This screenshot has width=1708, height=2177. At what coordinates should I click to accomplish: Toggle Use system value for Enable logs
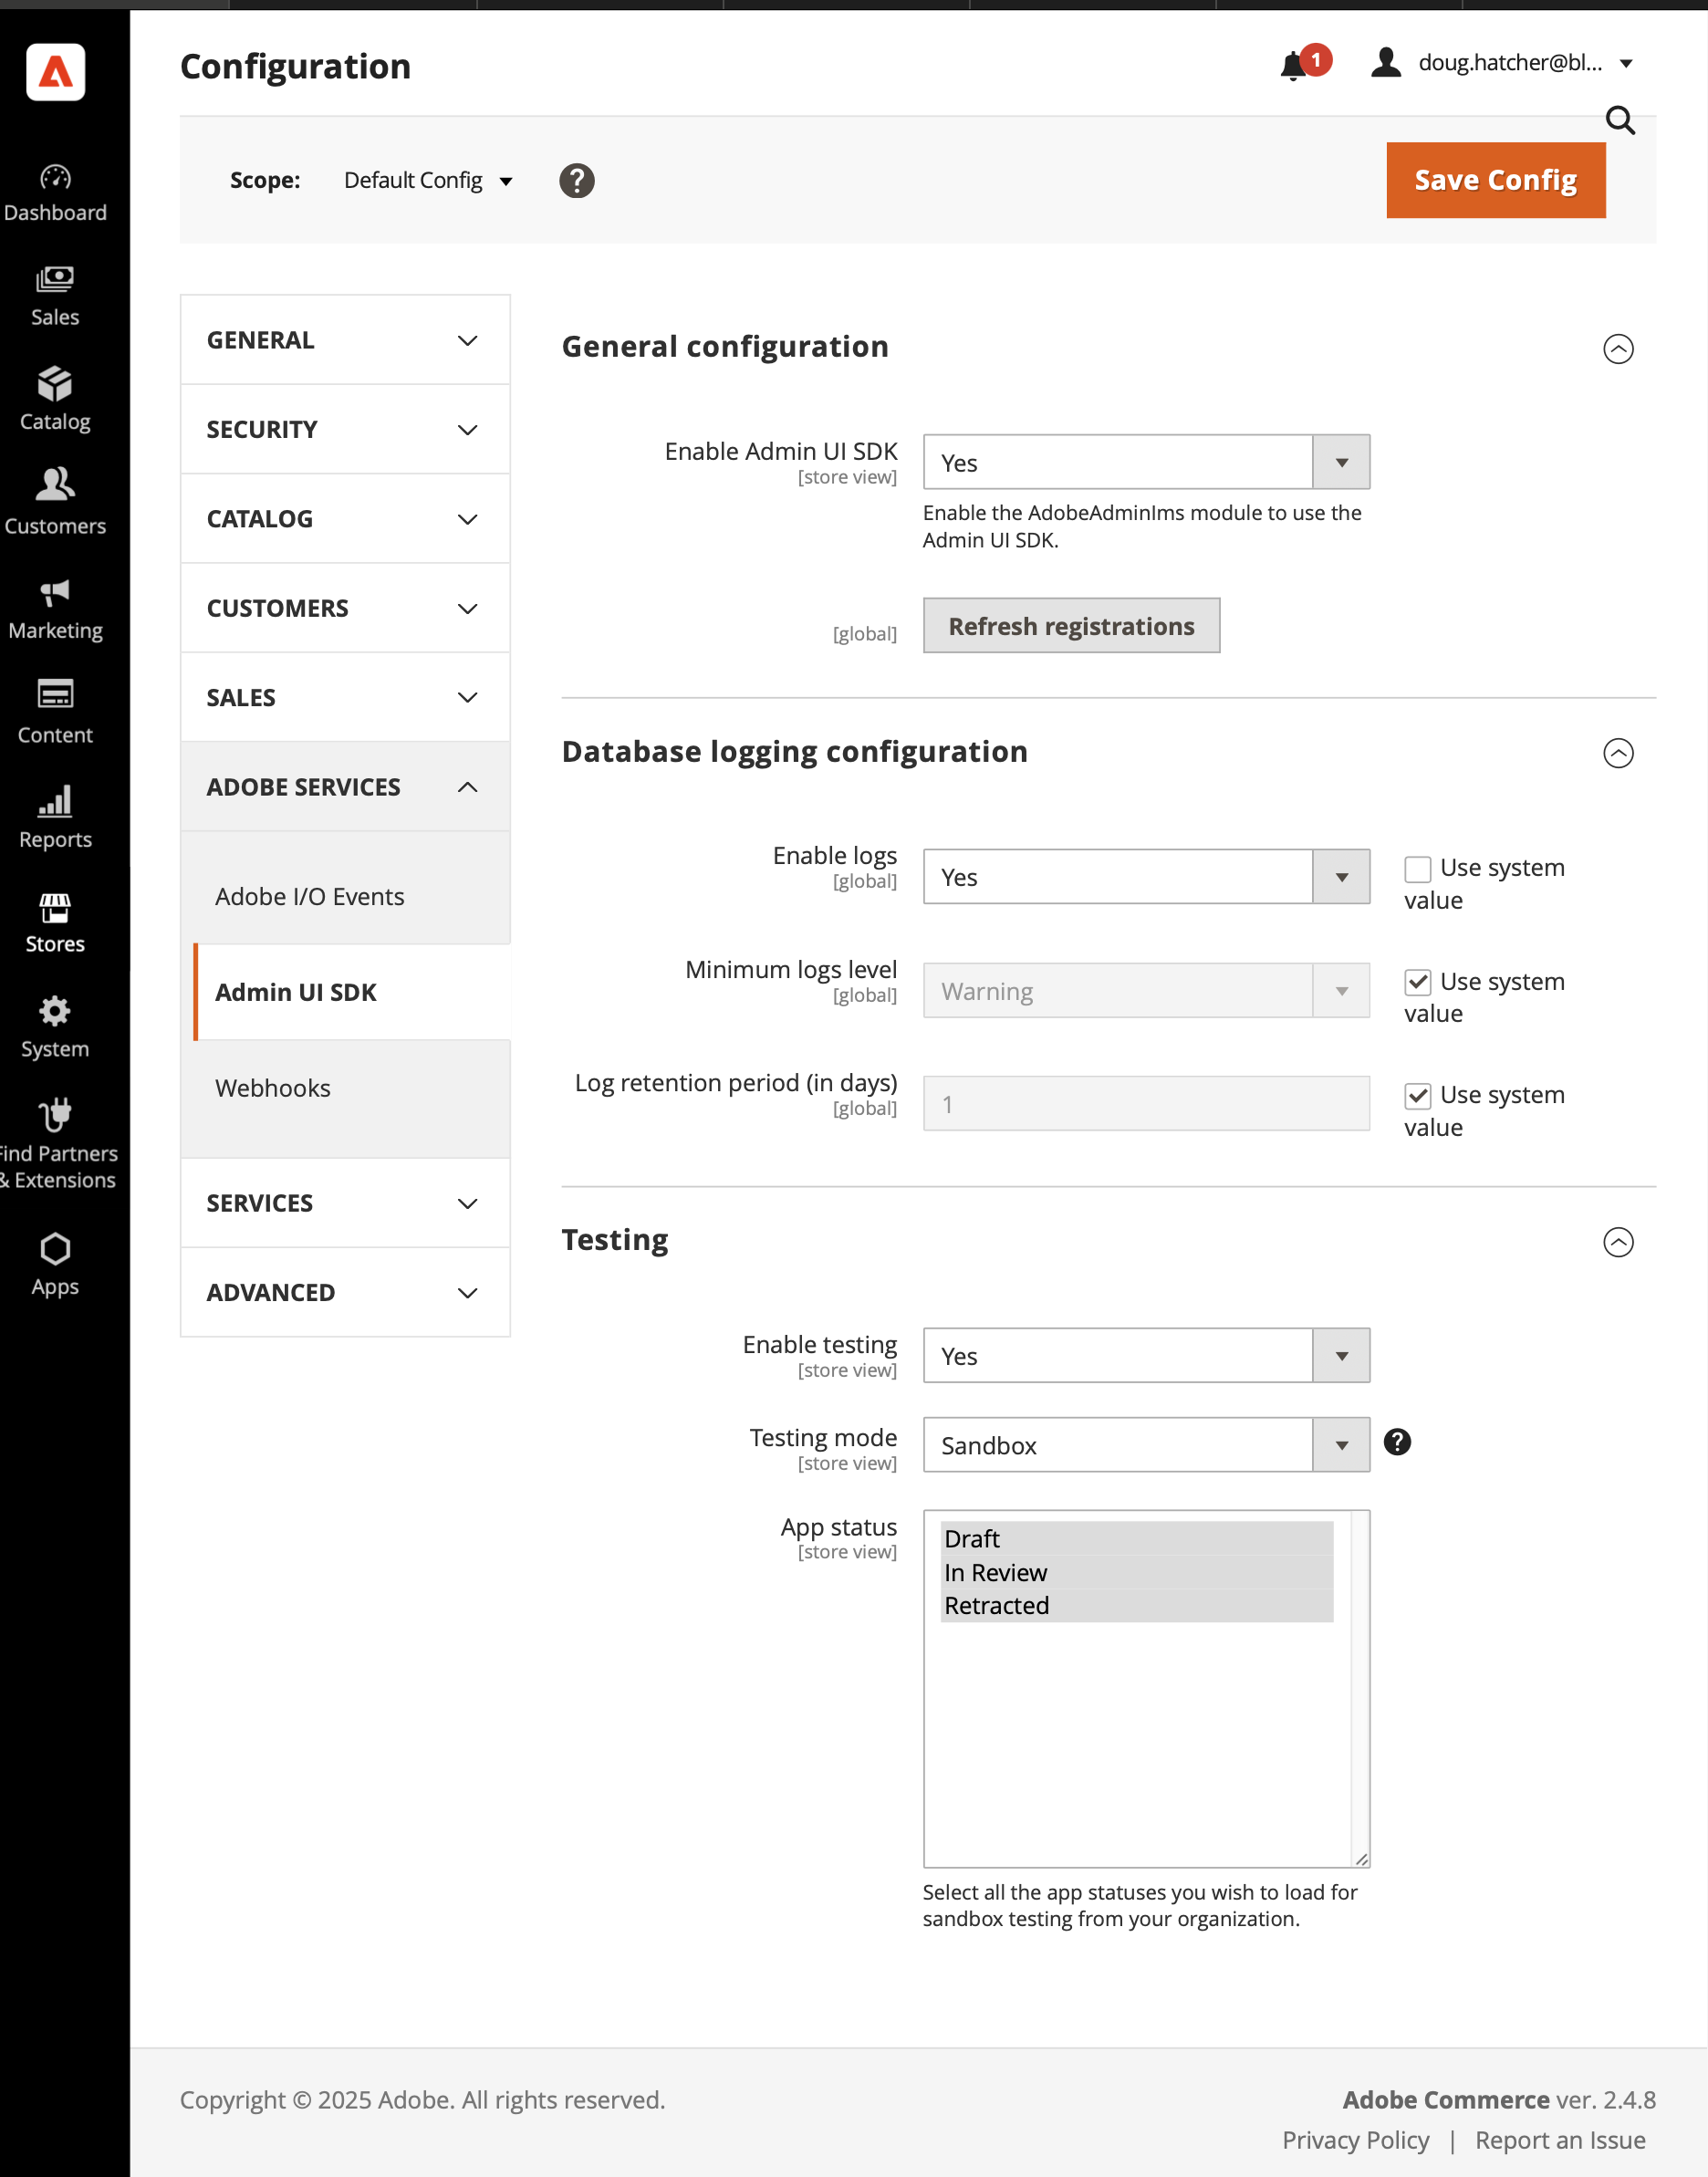point(1417,869)
